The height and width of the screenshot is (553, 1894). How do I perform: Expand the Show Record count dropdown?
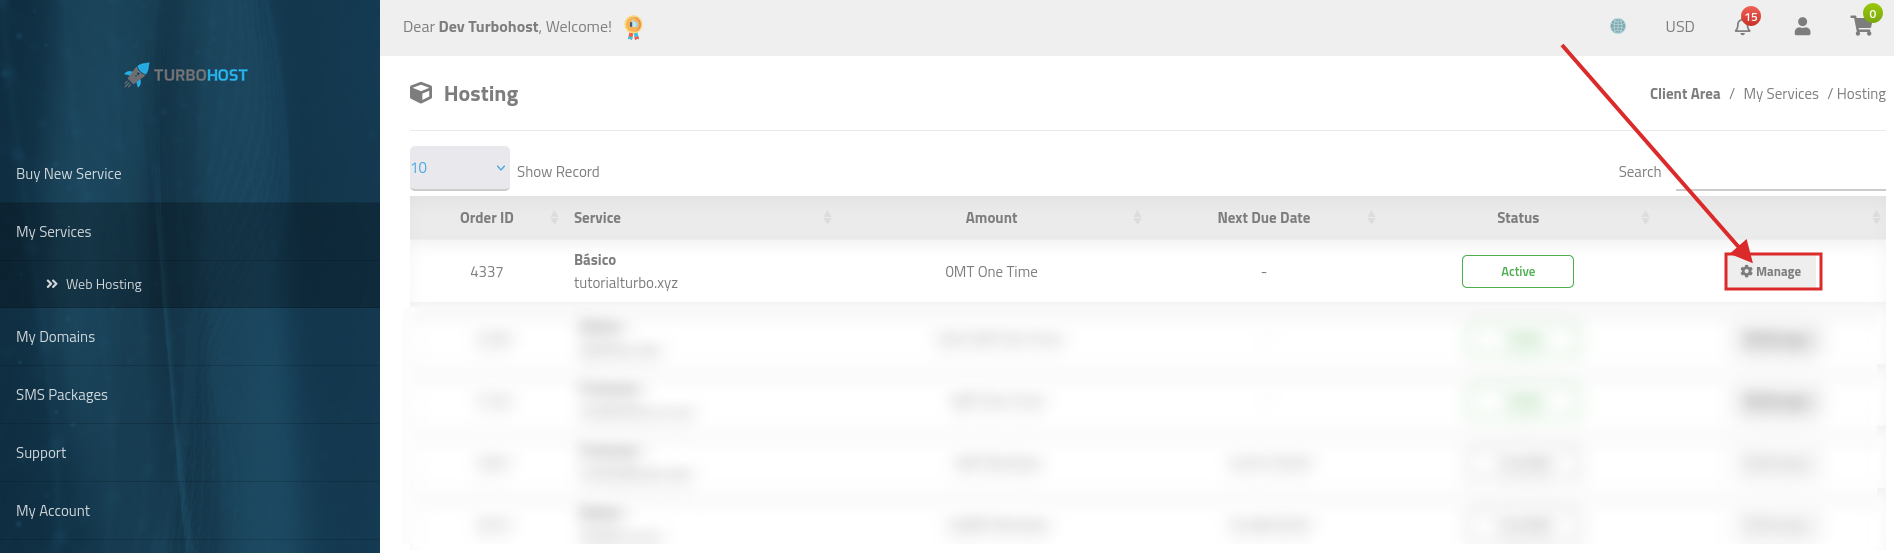(460, 168)
